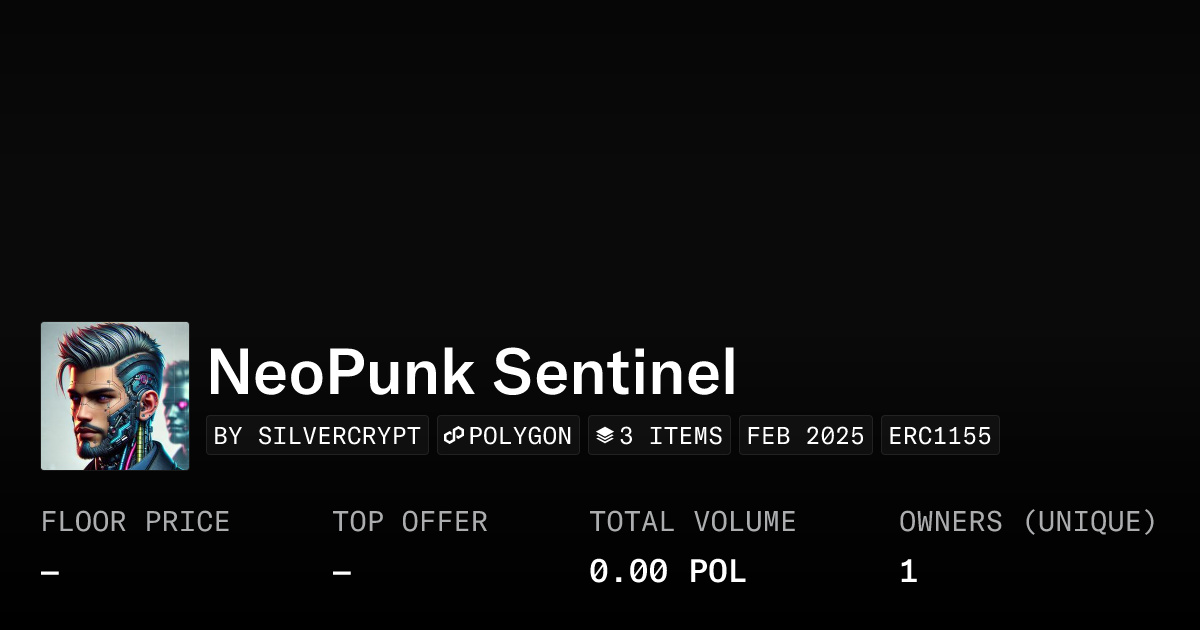Click the chain-link icon in the Polygon badge
The width and height of the screenshot is (1200, 630).
[455, 435]
